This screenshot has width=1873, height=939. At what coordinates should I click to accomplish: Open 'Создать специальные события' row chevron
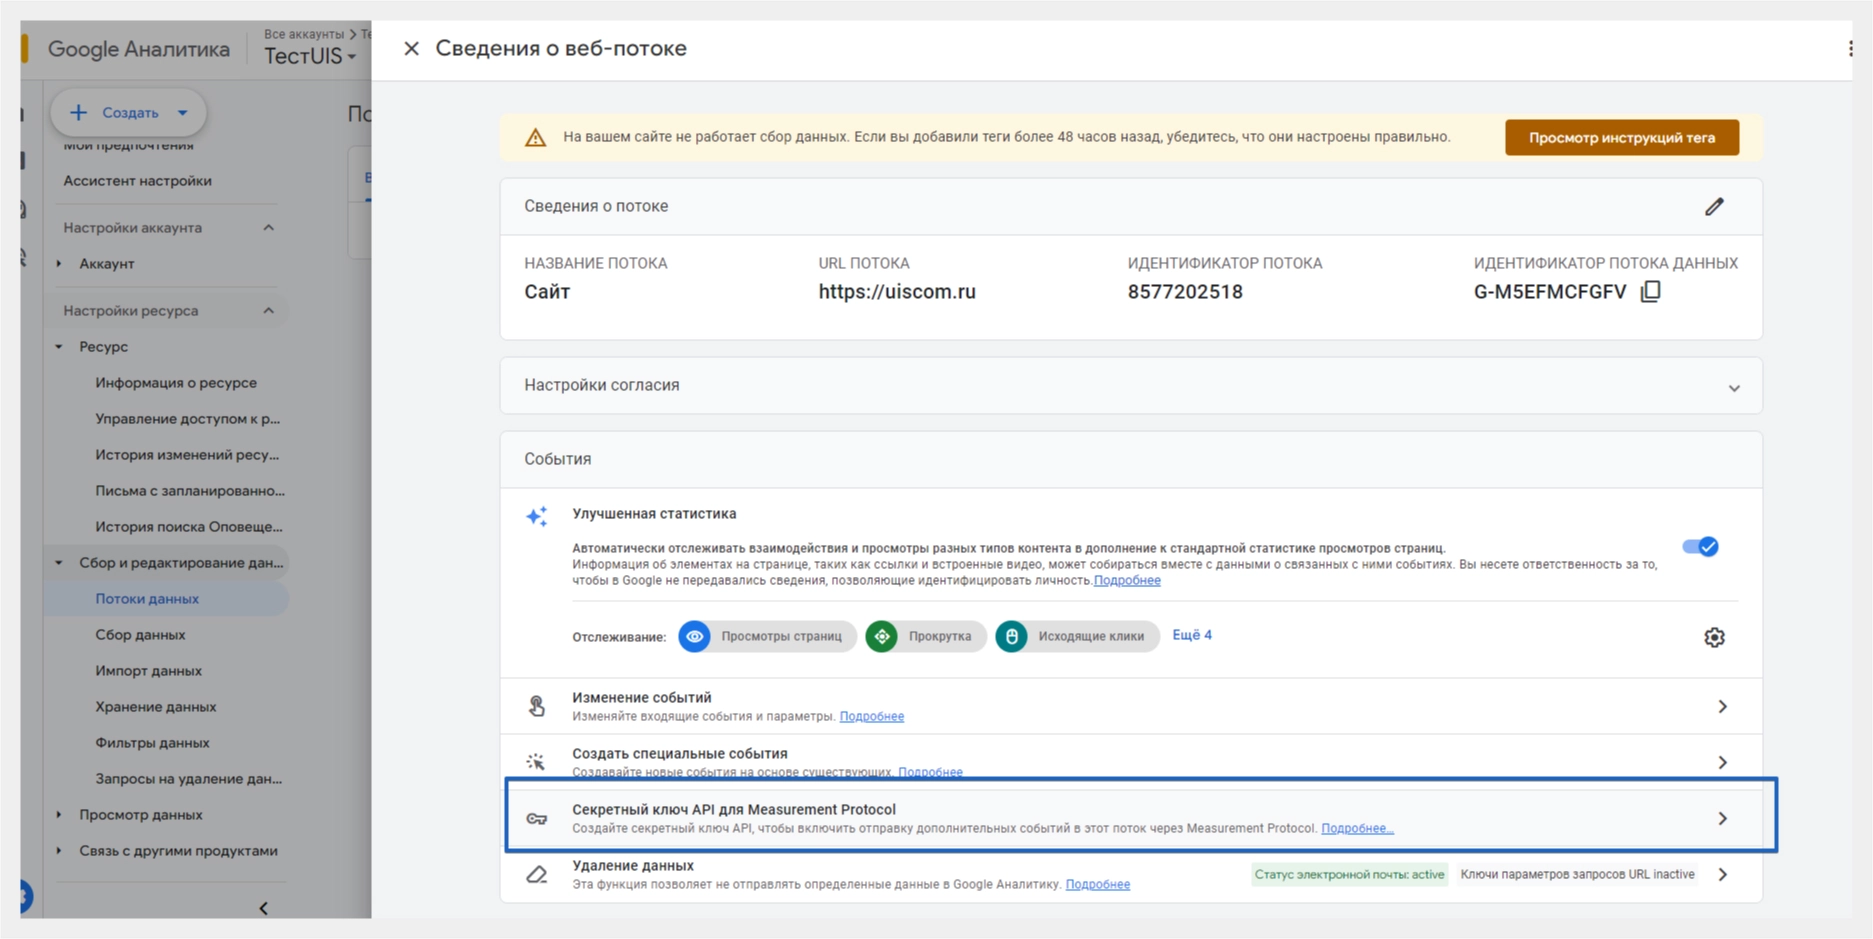click(1722, 762)
